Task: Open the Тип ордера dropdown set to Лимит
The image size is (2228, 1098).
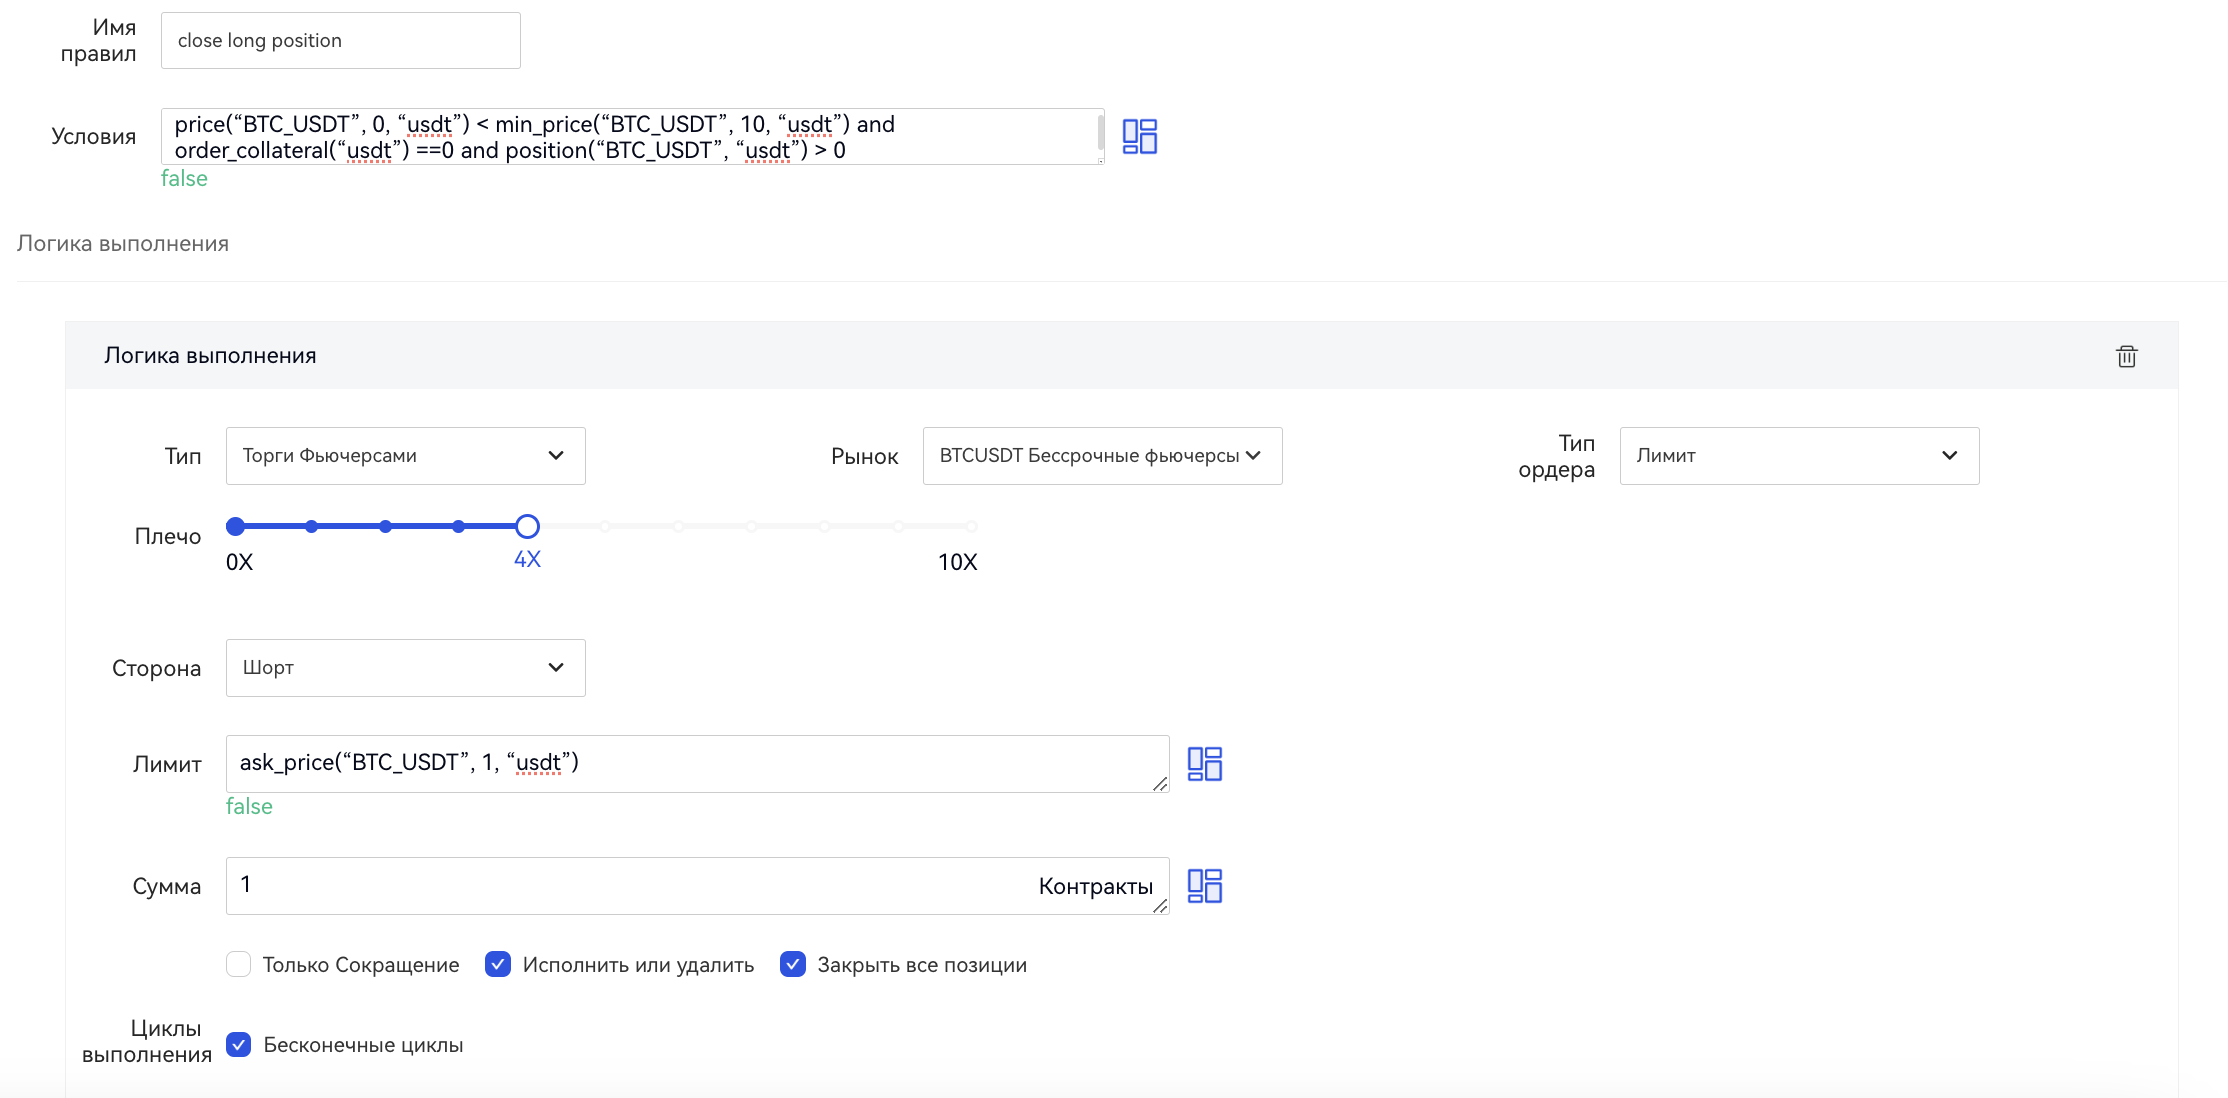Action: tap(1798, 456)
